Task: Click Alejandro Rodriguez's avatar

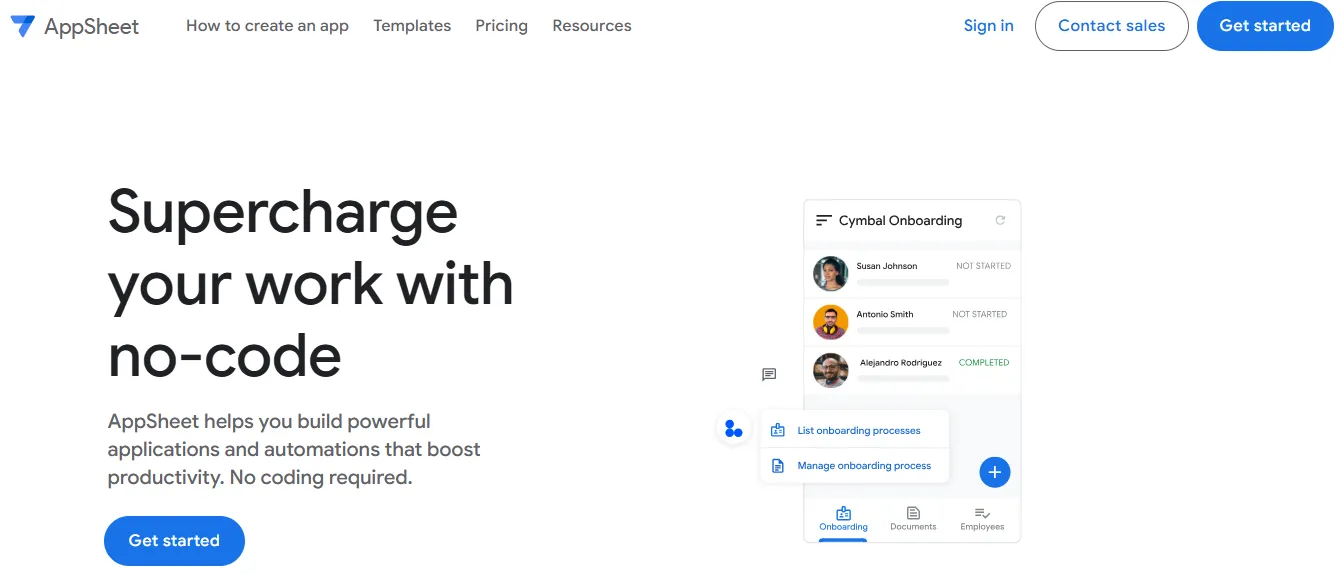Action: pyautogui.click(x=831, y=370)
